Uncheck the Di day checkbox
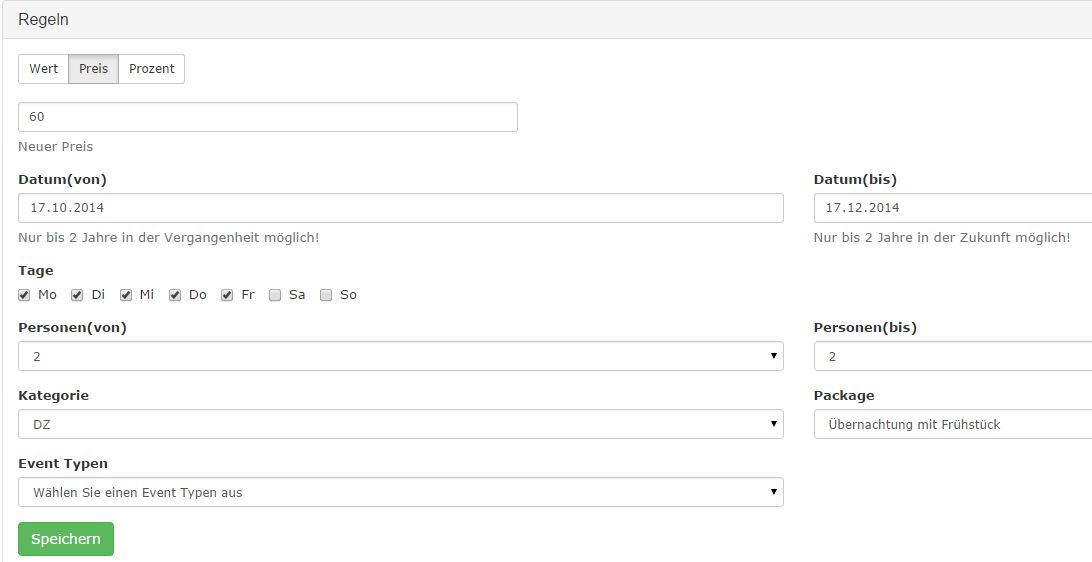Image resolution: width=1092 pixels, height=562 pixels. pyautogui.click(x=77, y=295)
